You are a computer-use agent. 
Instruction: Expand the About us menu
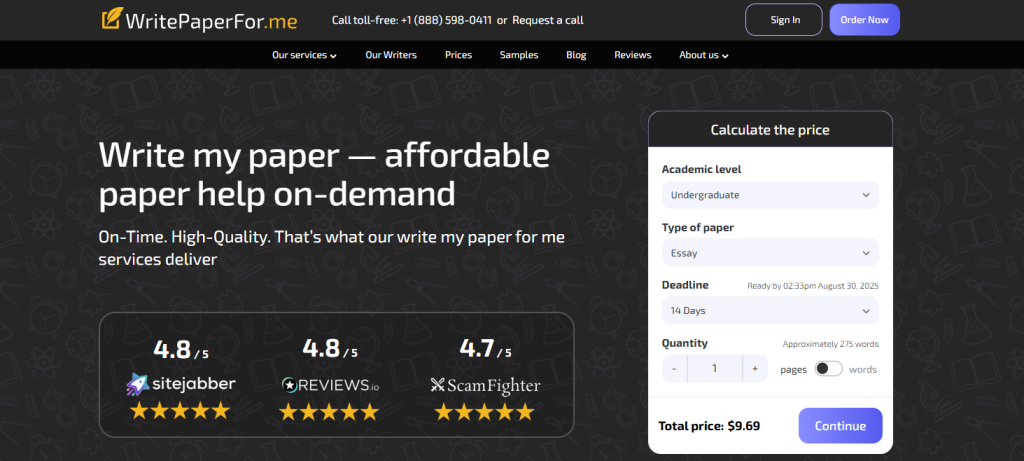[x=704, y=55]
